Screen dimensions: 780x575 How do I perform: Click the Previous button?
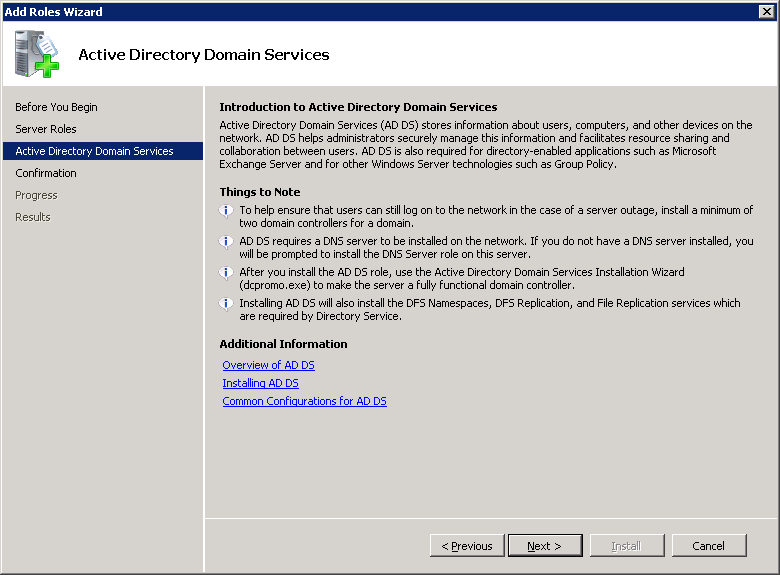(x=467, y=546)
